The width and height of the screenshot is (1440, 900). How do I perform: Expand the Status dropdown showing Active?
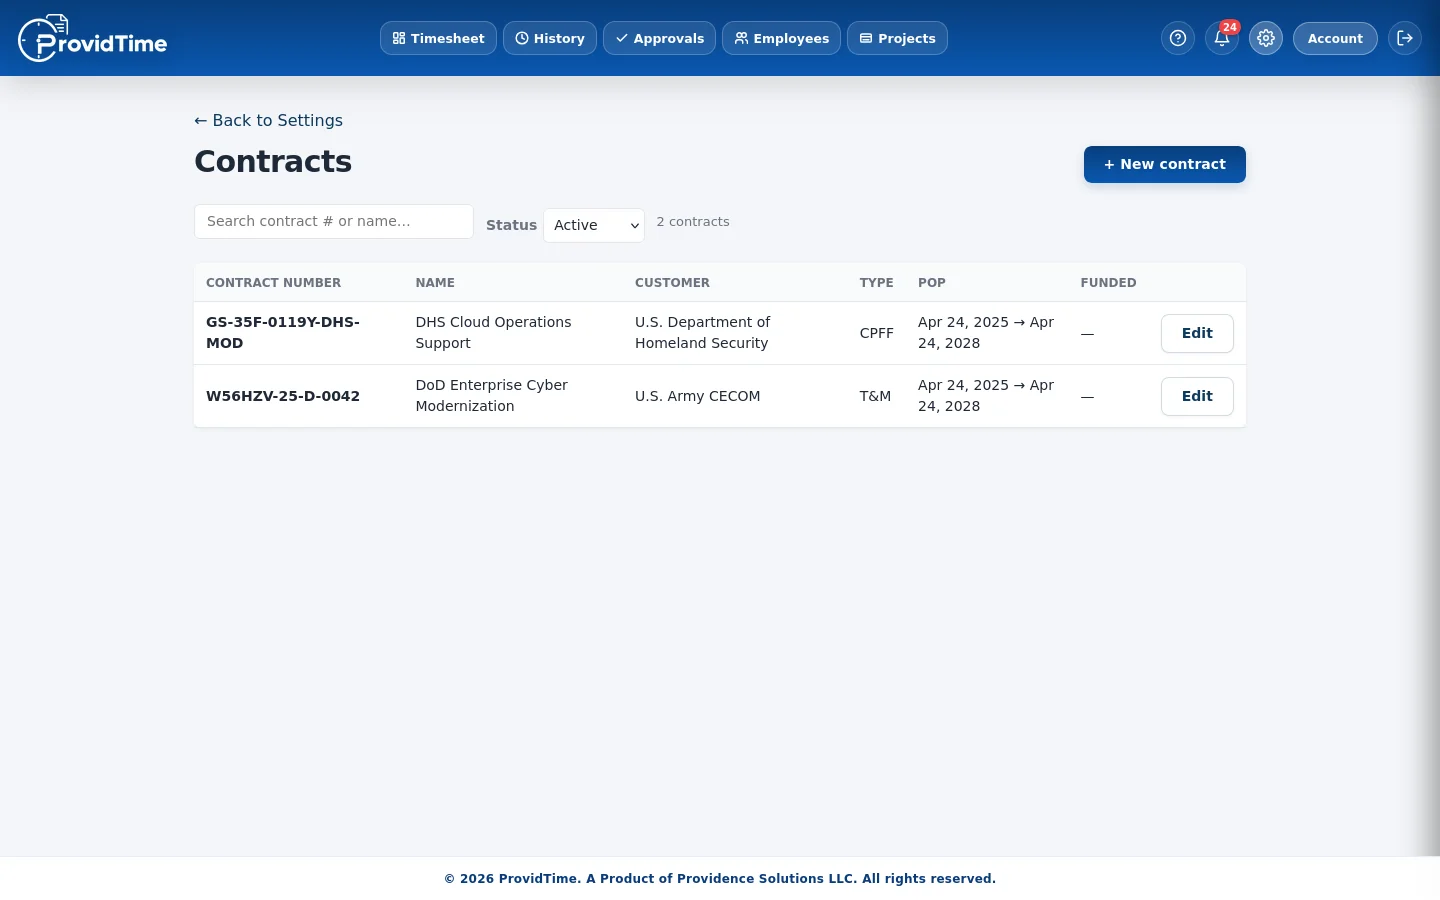coord(594,225)
